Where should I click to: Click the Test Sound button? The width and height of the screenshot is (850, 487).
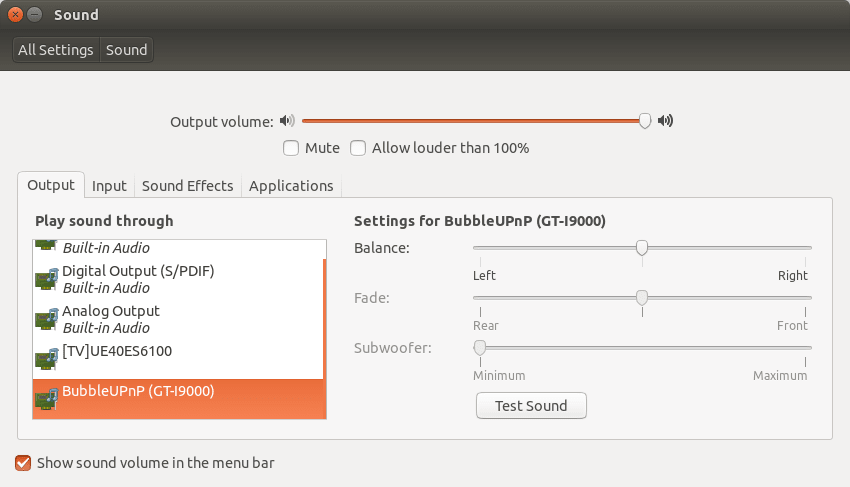click(x=531, y=406)
